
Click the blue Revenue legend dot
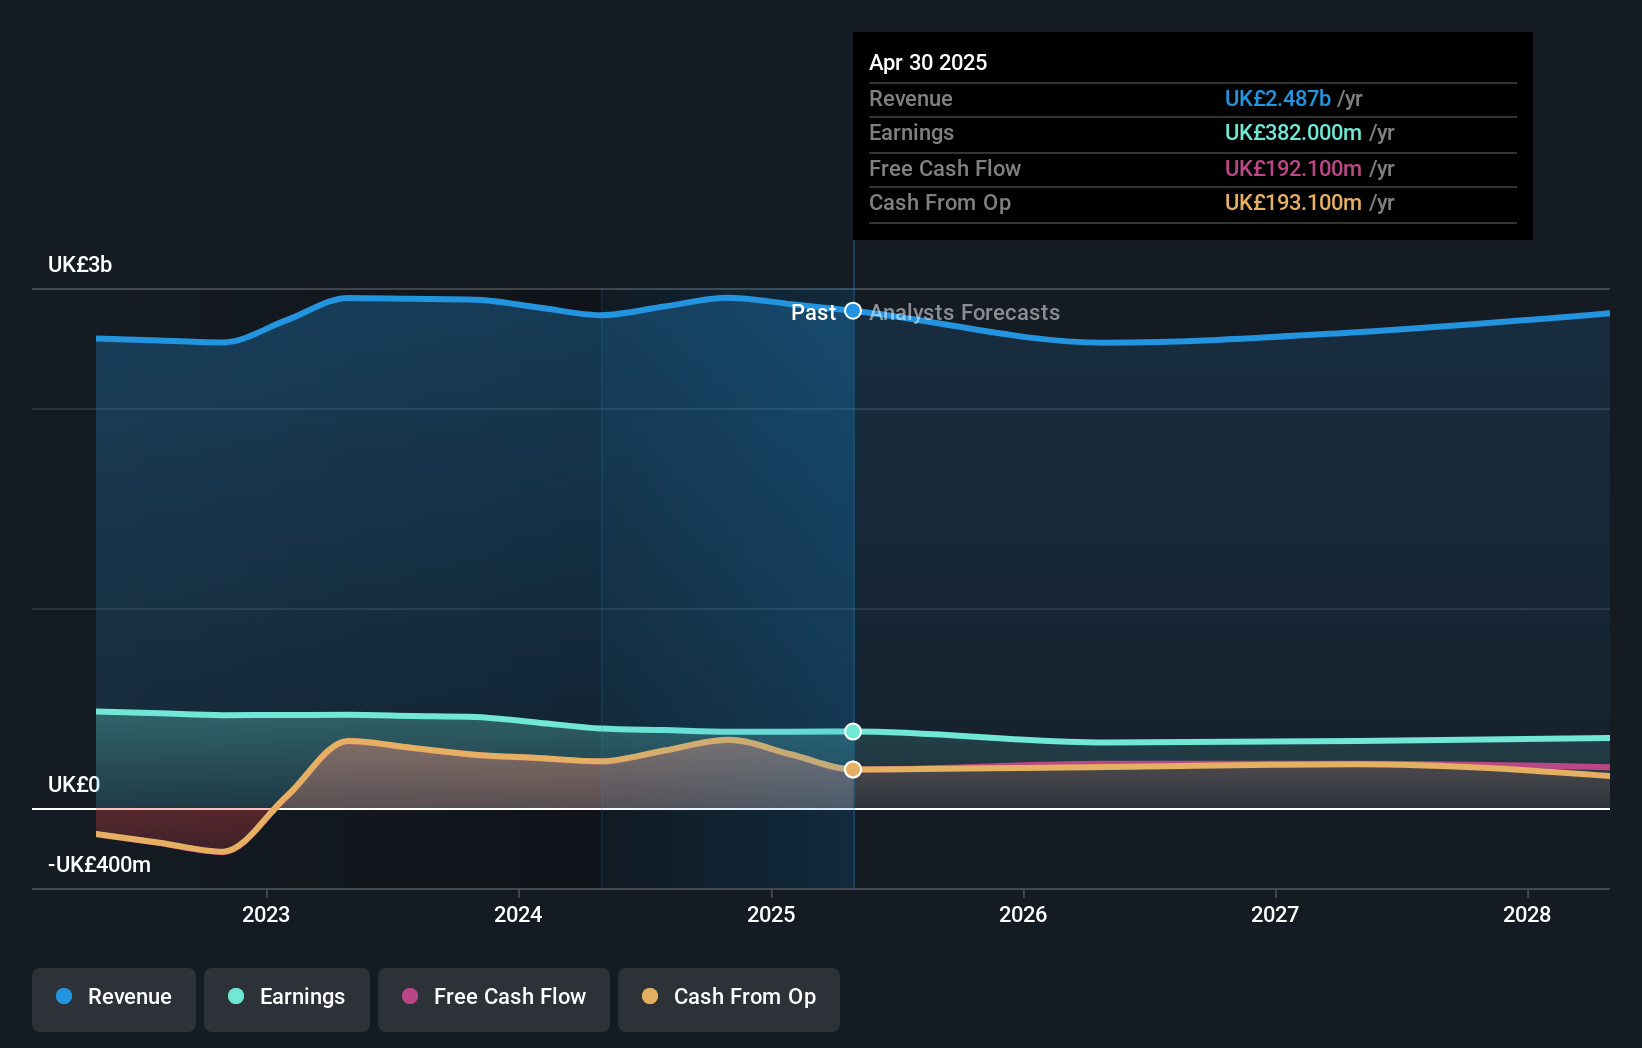tap(62, 997)
